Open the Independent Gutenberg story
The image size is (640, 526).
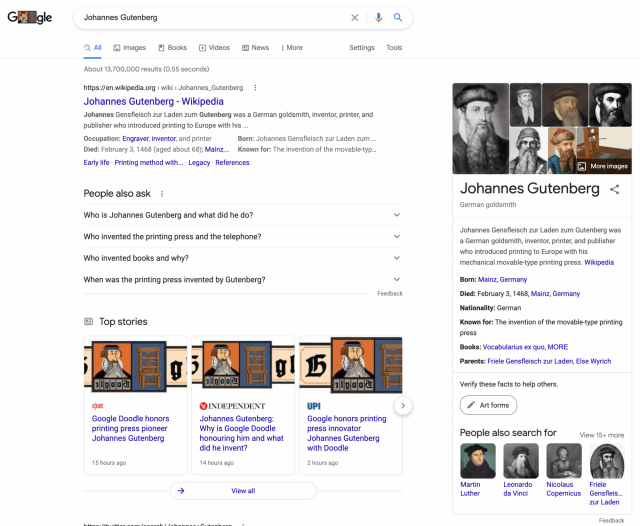coord(241,433)
